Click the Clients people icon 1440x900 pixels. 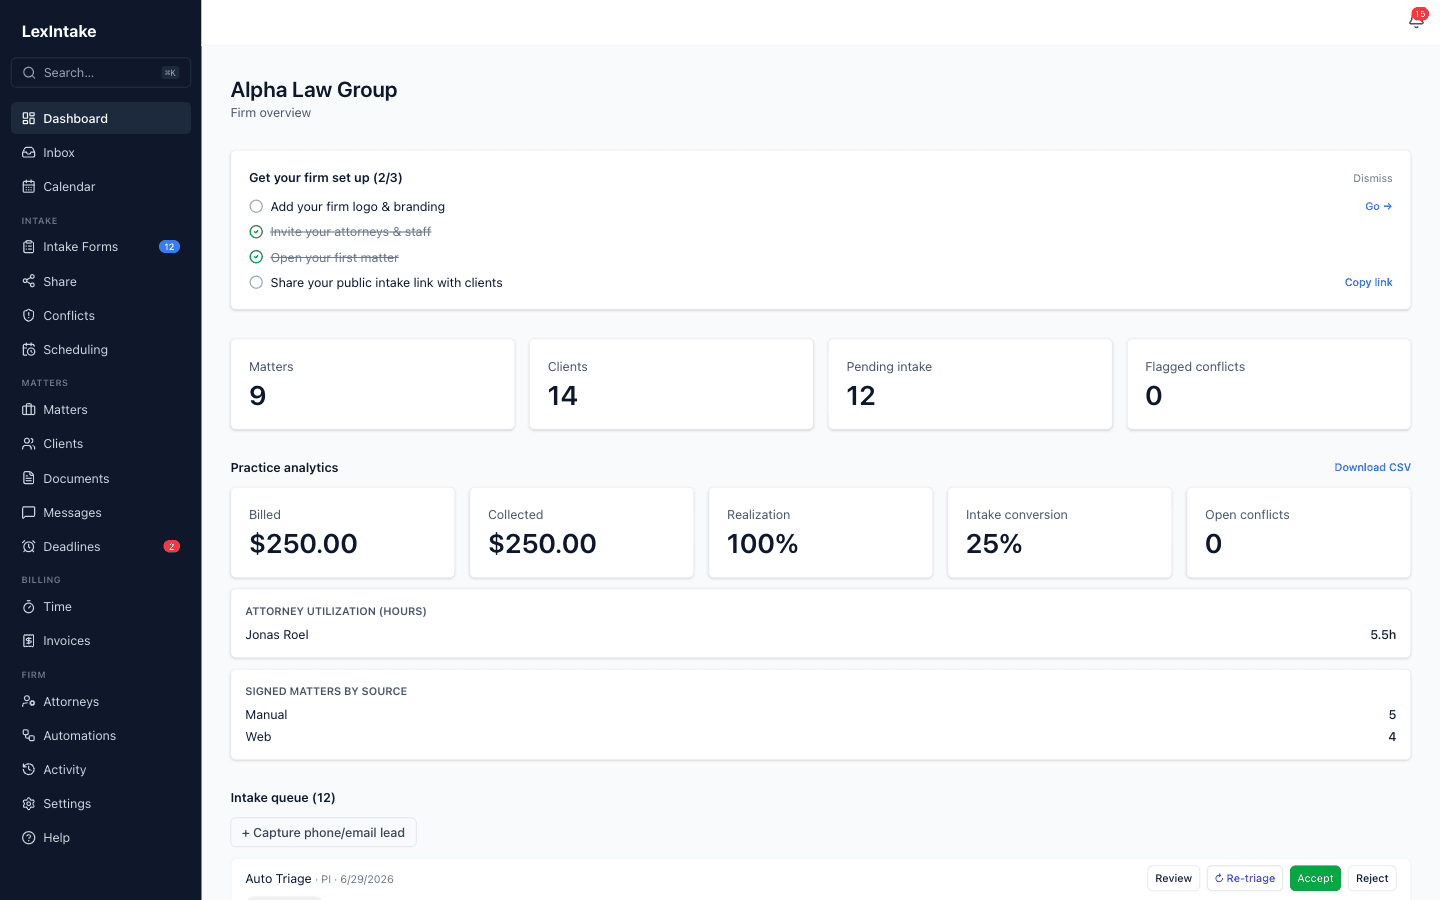click(29, 443)
